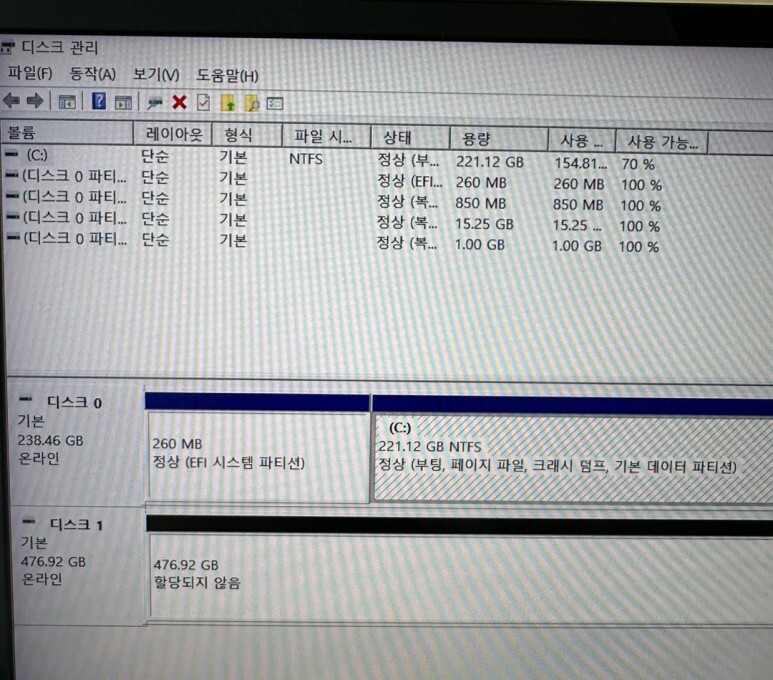The image size is (773, 680).
Task: Open the 동작(A) menu
Action: [x=93, y=74]
